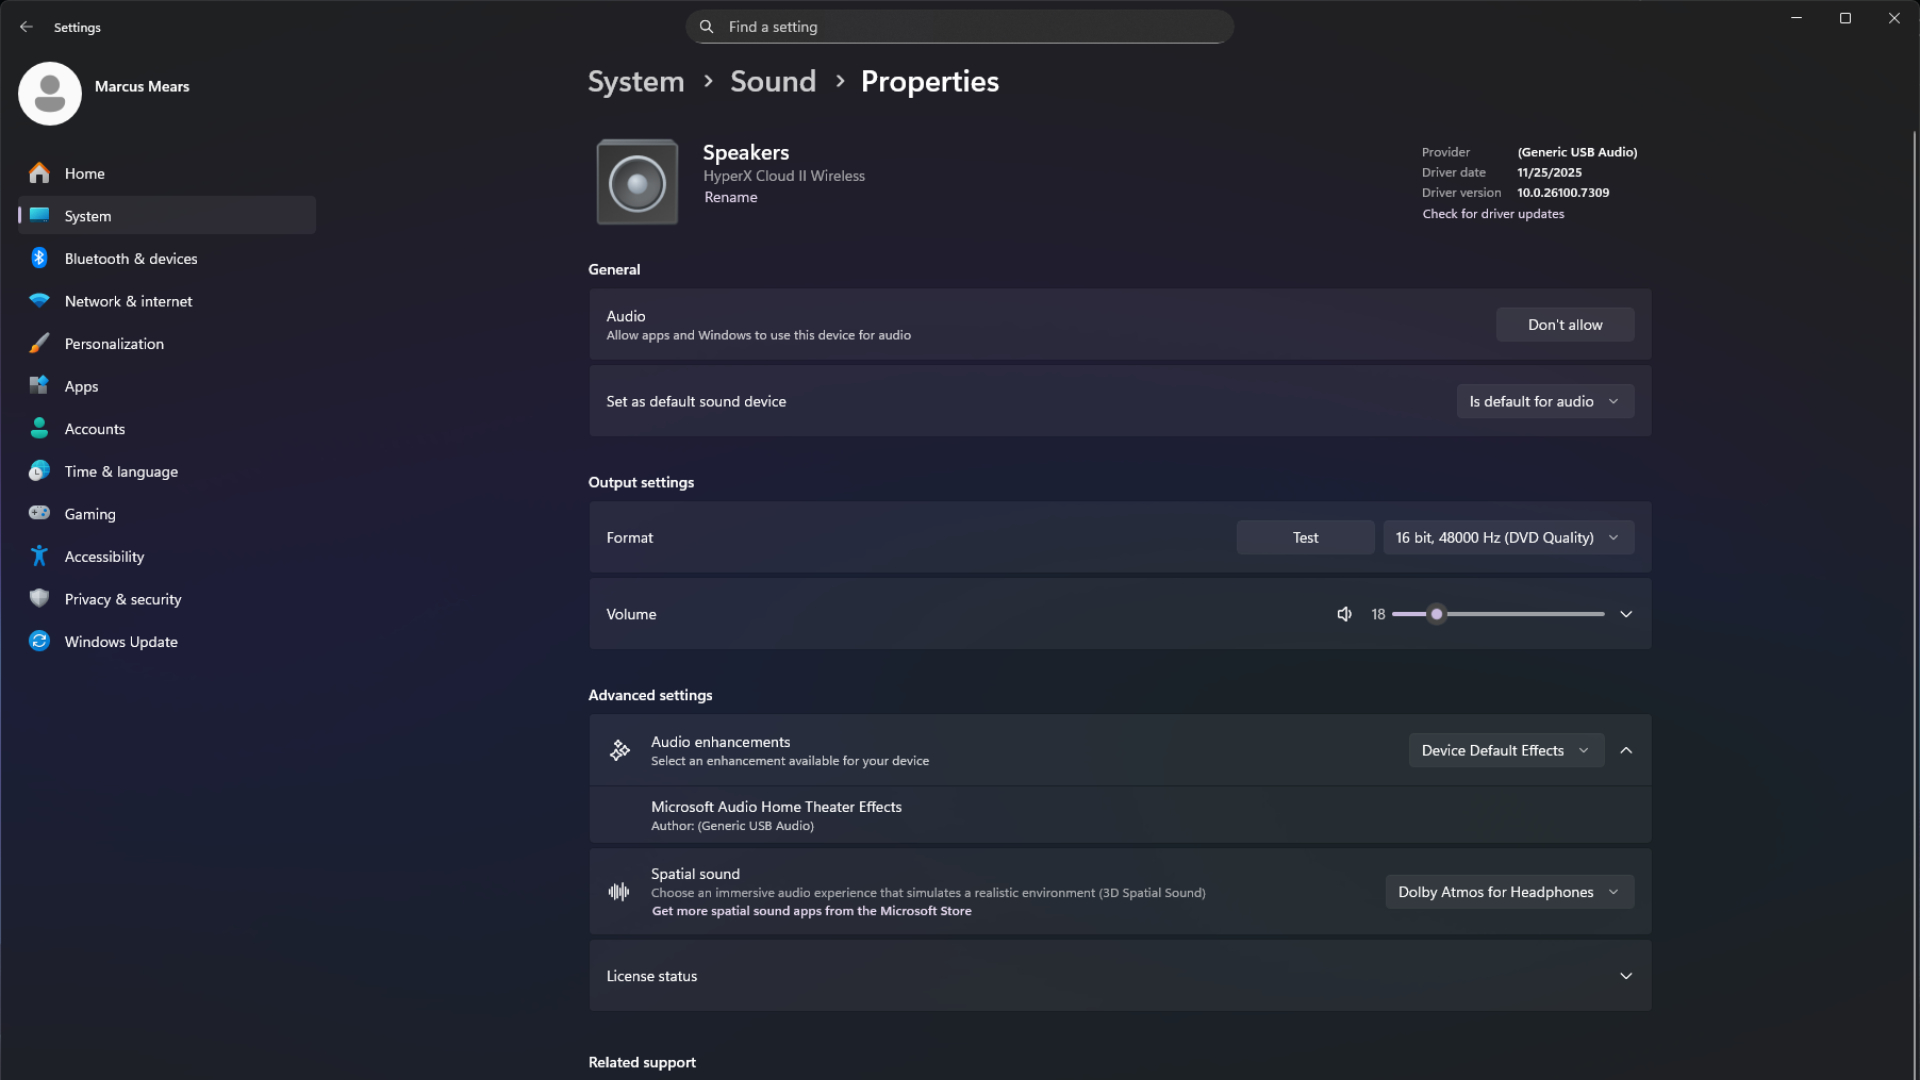Open the 16 bit 48000 Hz format dropdown
This screenshot has width=1920, height=1080.
[1507, 537]
